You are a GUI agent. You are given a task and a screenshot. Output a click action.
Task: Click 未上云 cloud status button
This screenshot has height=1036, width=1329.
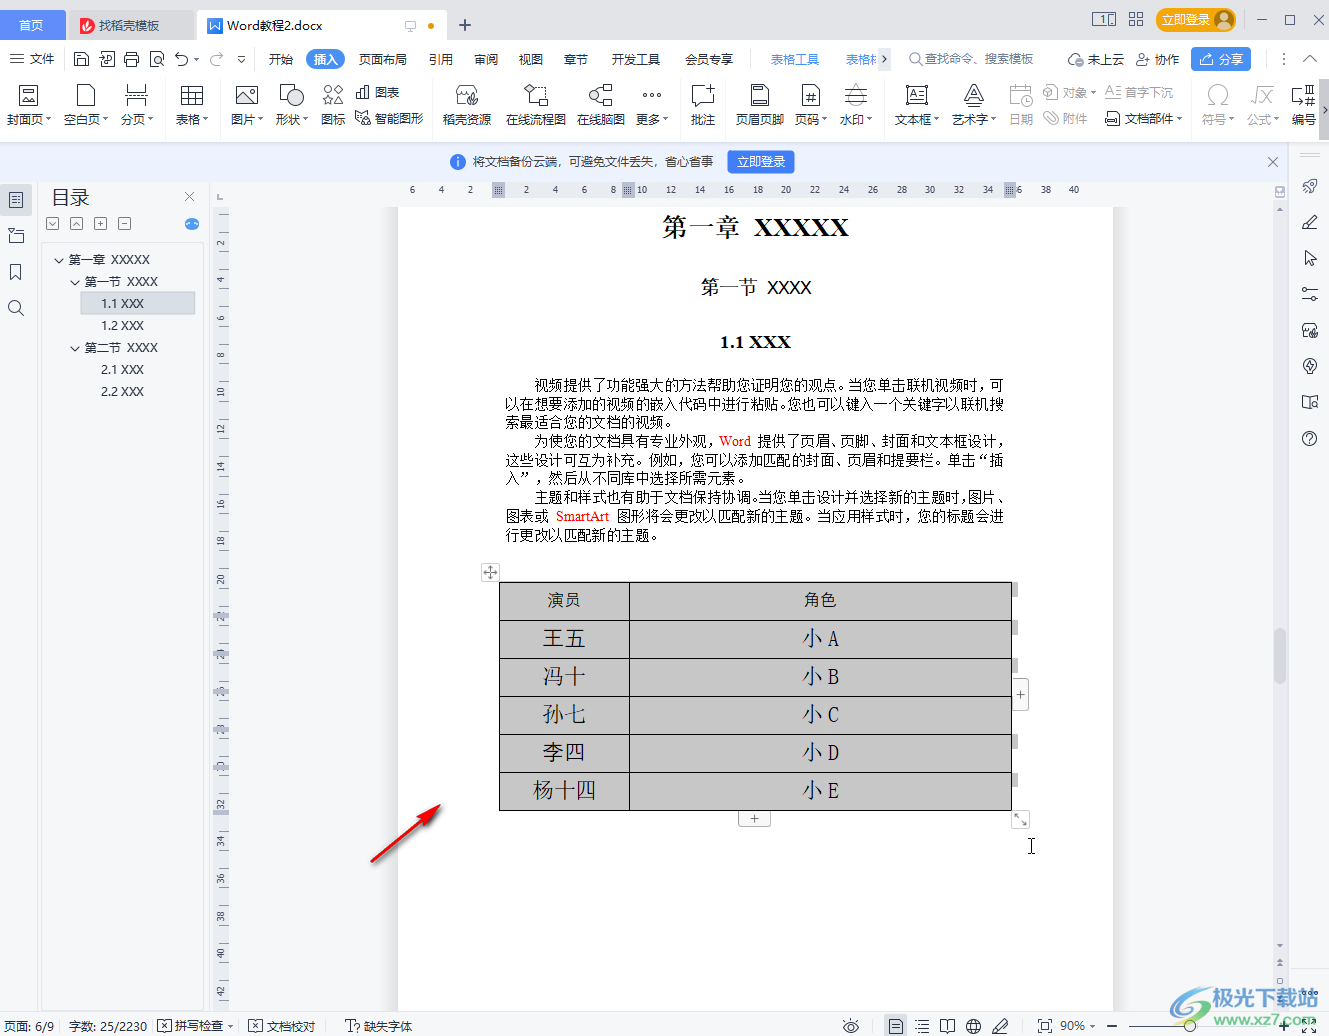(1096, 59)
